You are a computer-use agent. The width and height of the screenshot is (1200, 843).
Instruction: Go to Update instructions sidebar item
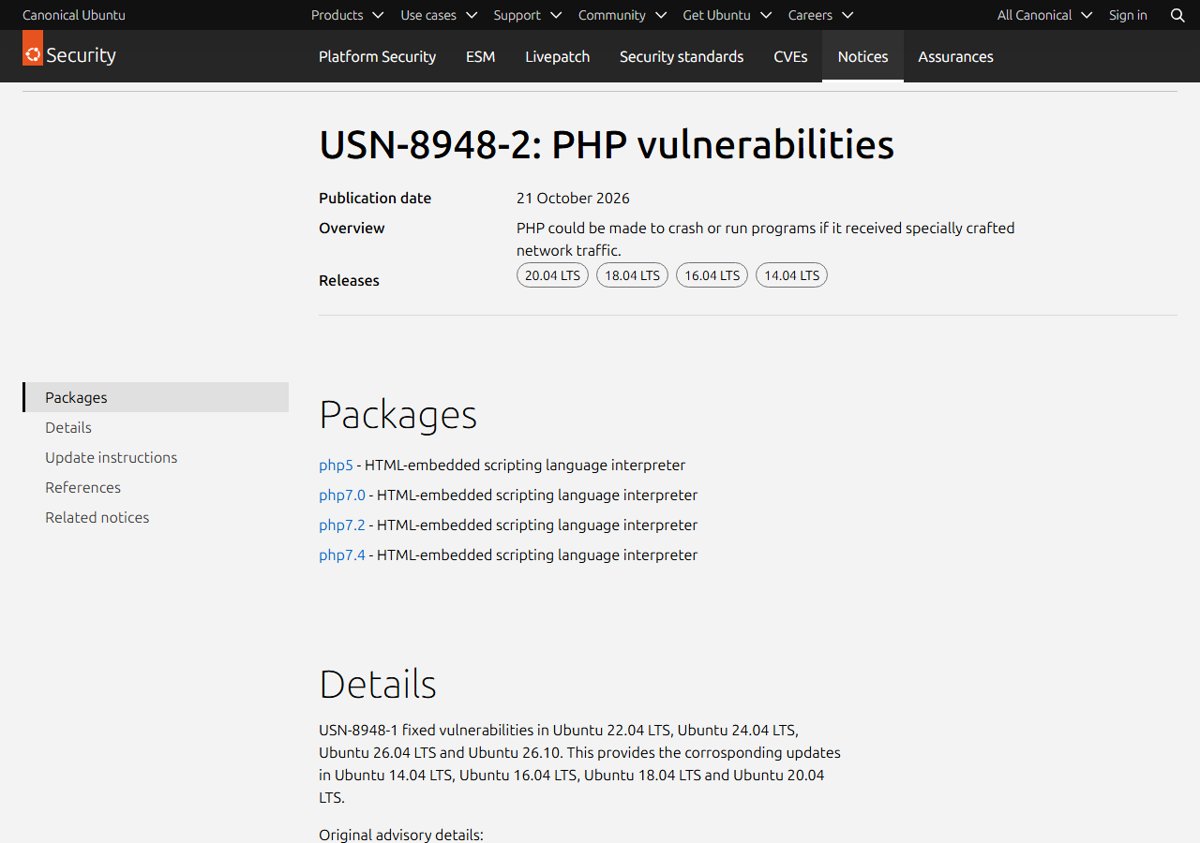[111, 457]
